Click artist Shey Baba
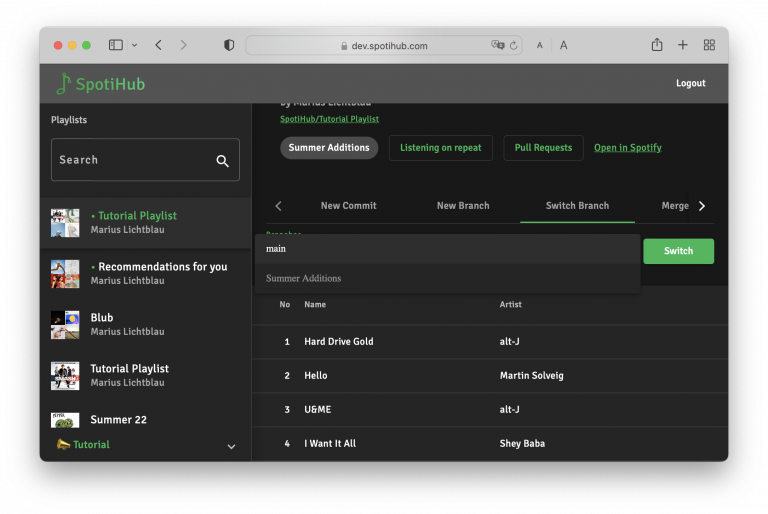Viewport: 768px width, 514px height. 522,443
